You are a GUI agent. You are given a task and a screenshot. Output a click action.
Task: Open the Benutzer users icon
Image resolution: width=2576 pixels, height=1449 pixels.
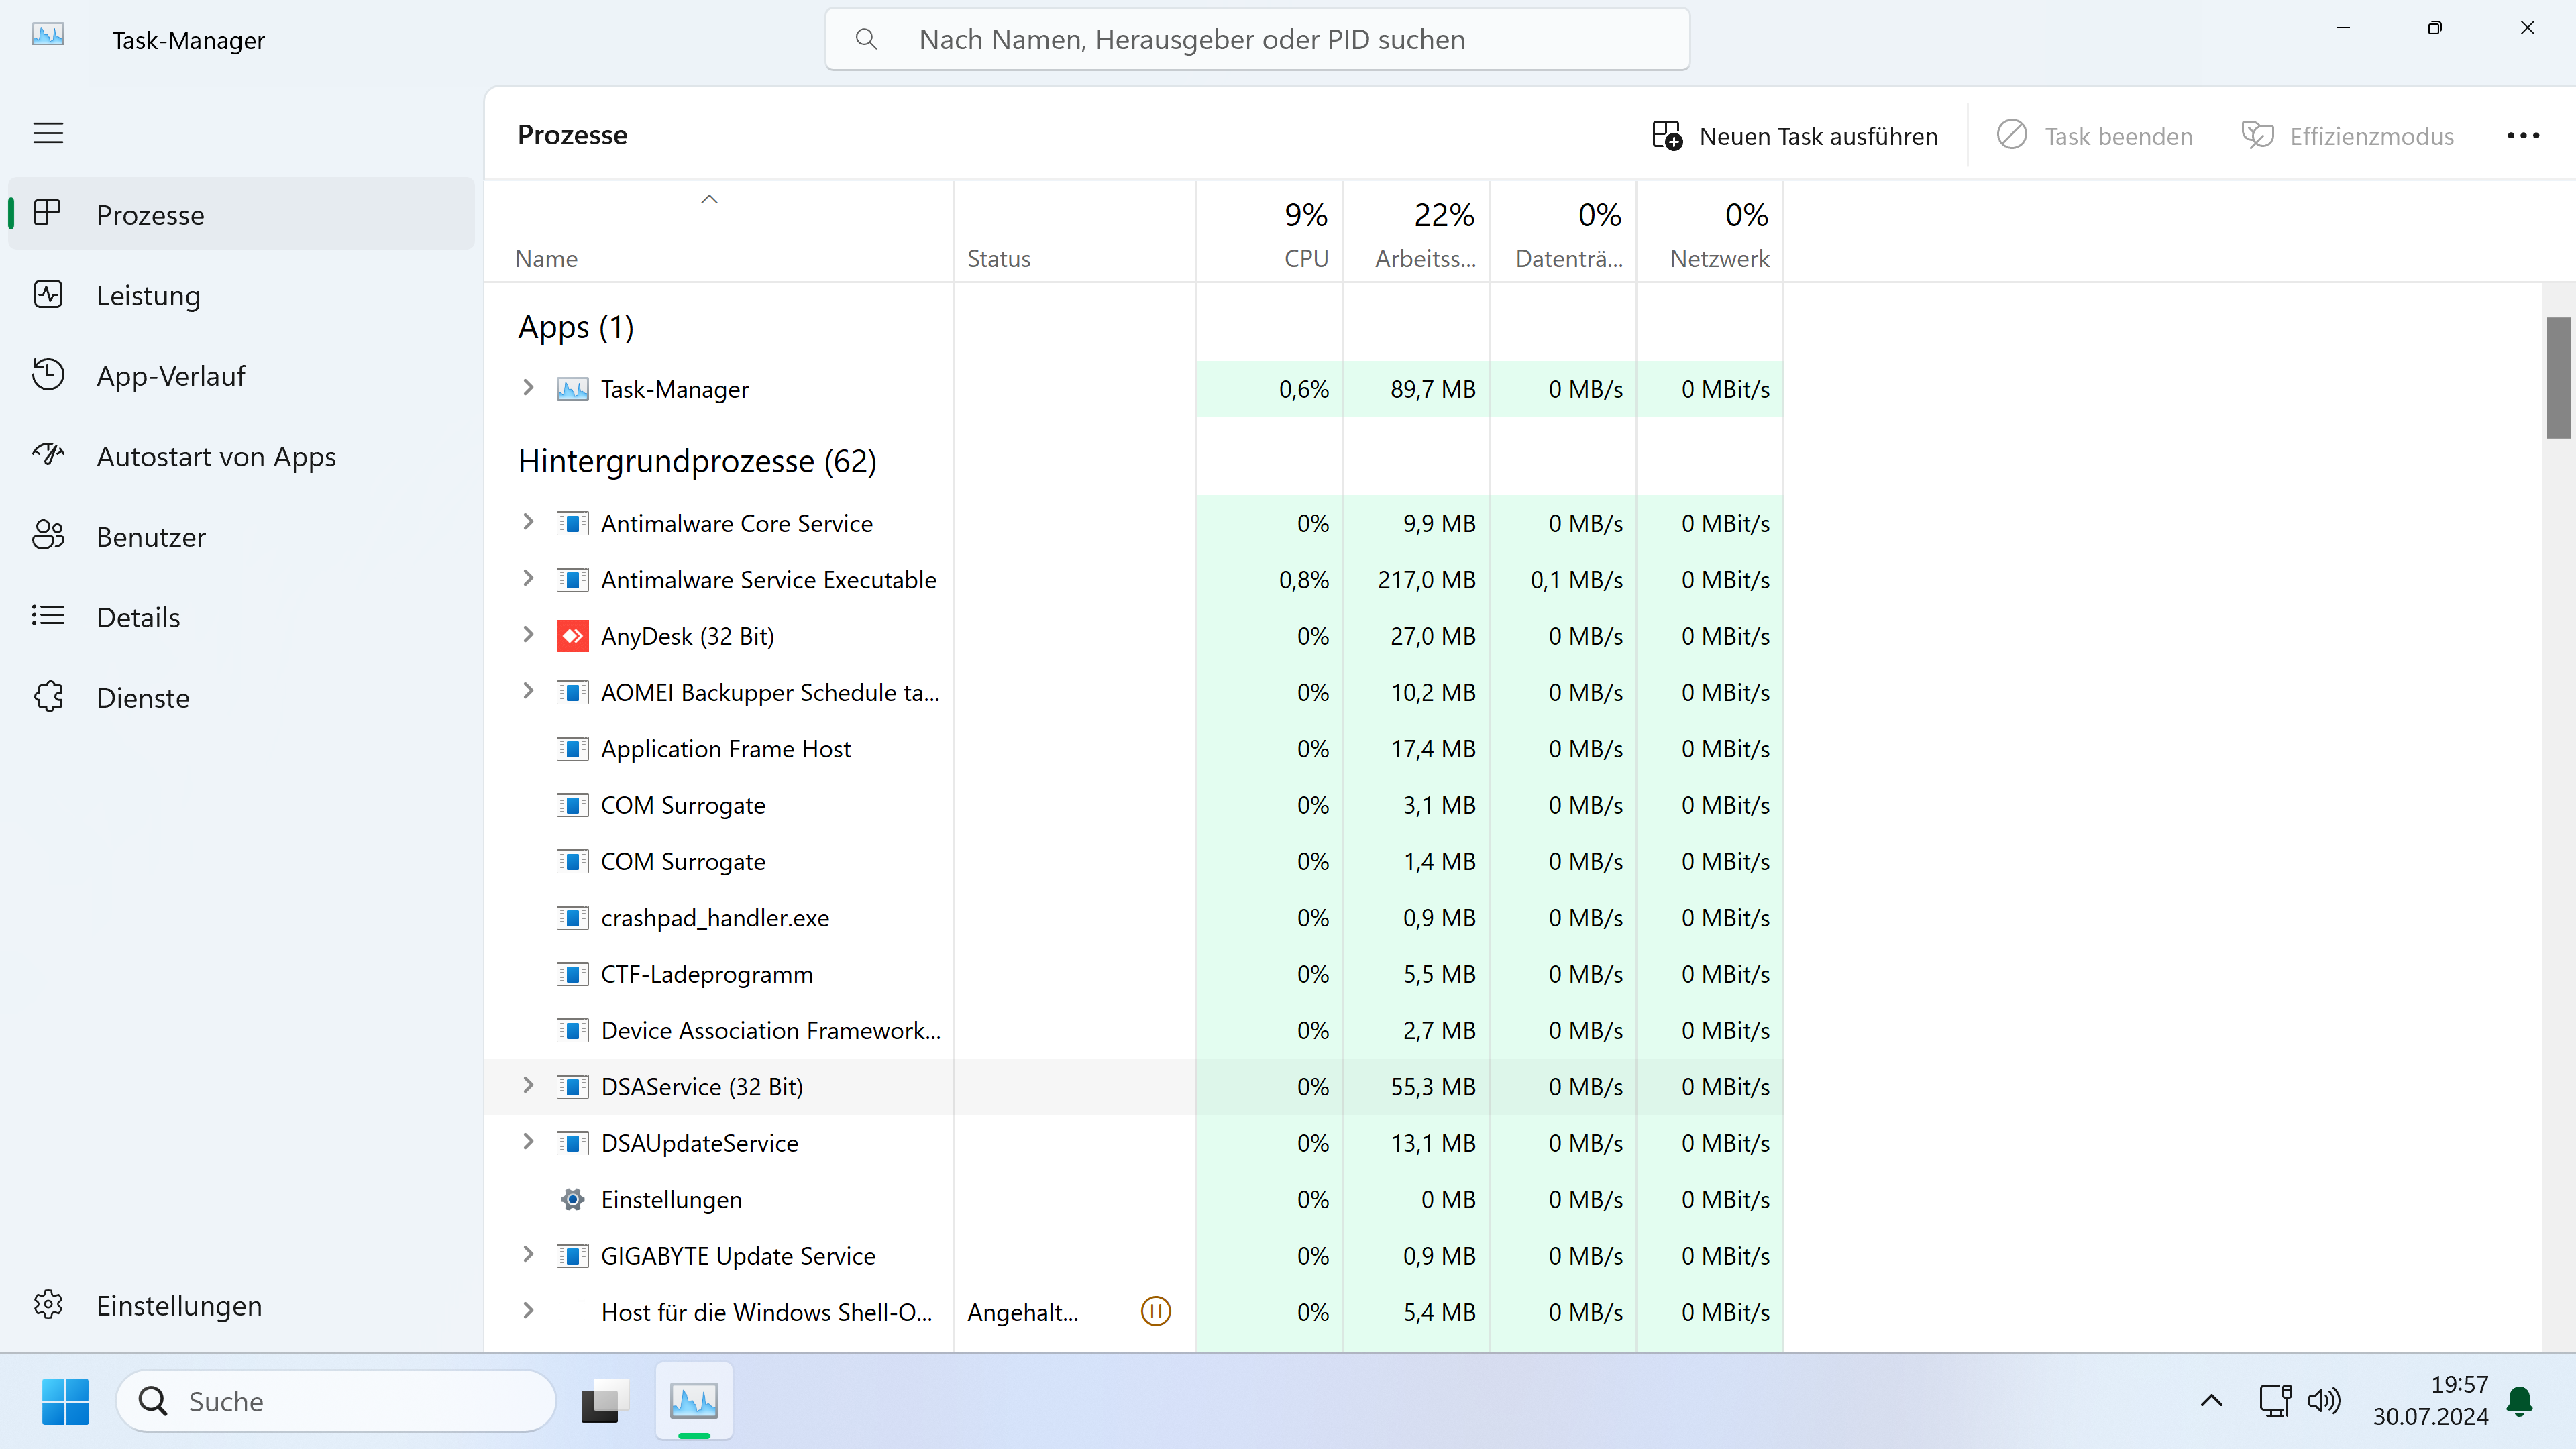[x=48, y=536]
